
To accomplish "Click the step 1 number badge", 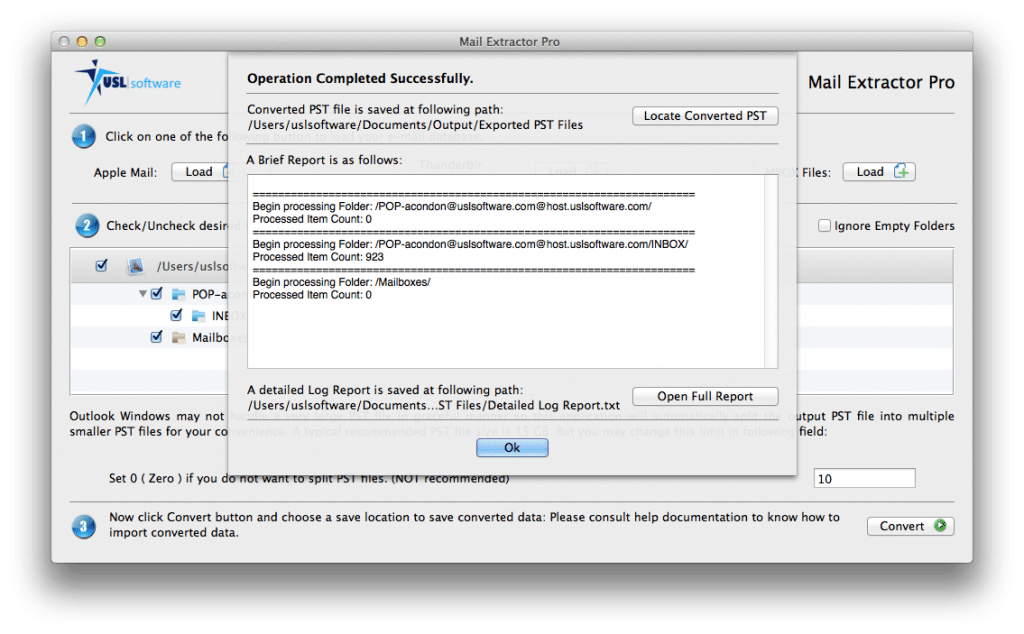I will click(x=84, y=137).
